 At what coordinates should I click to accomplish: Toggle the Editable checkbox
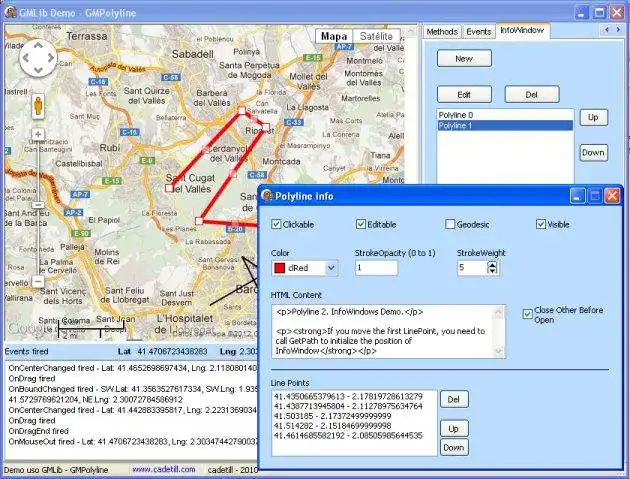point(361,224)
